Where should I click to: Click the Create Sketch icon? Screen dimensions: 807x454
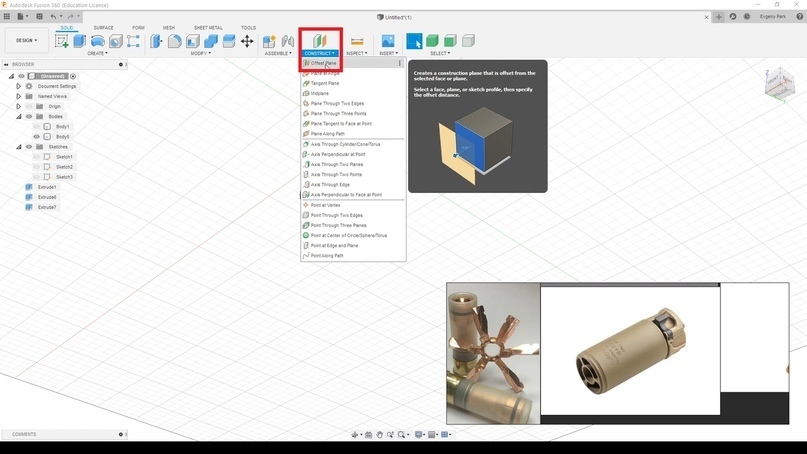pyautogui.click(x=62, y=41)
